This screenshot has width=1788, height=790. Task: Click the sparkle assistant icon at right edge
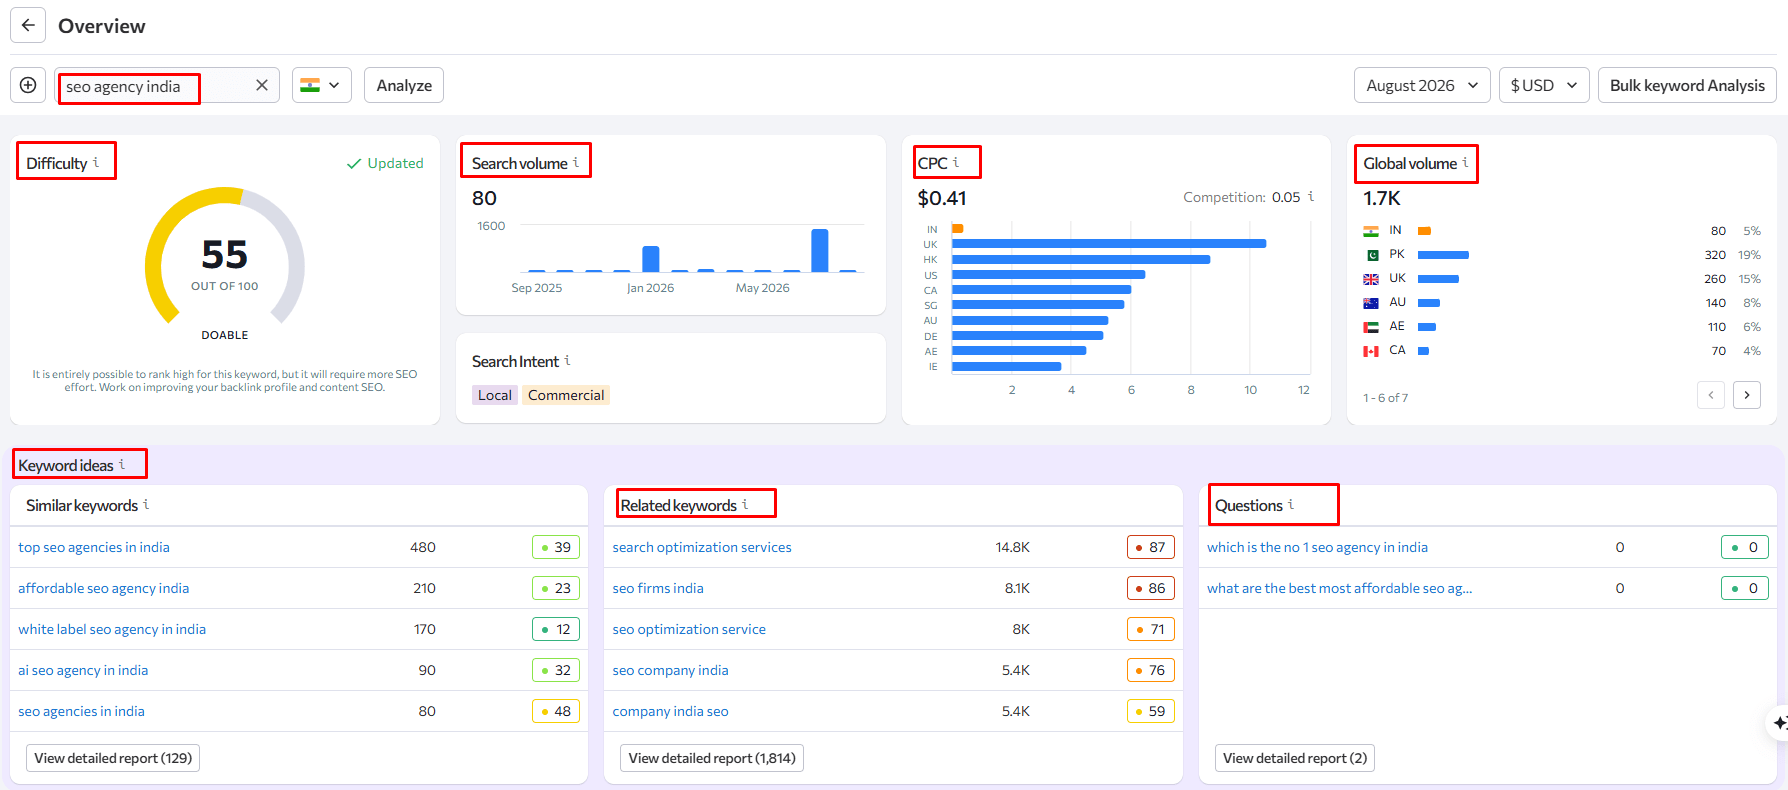pyautogui.click(x=1779, y=722)
